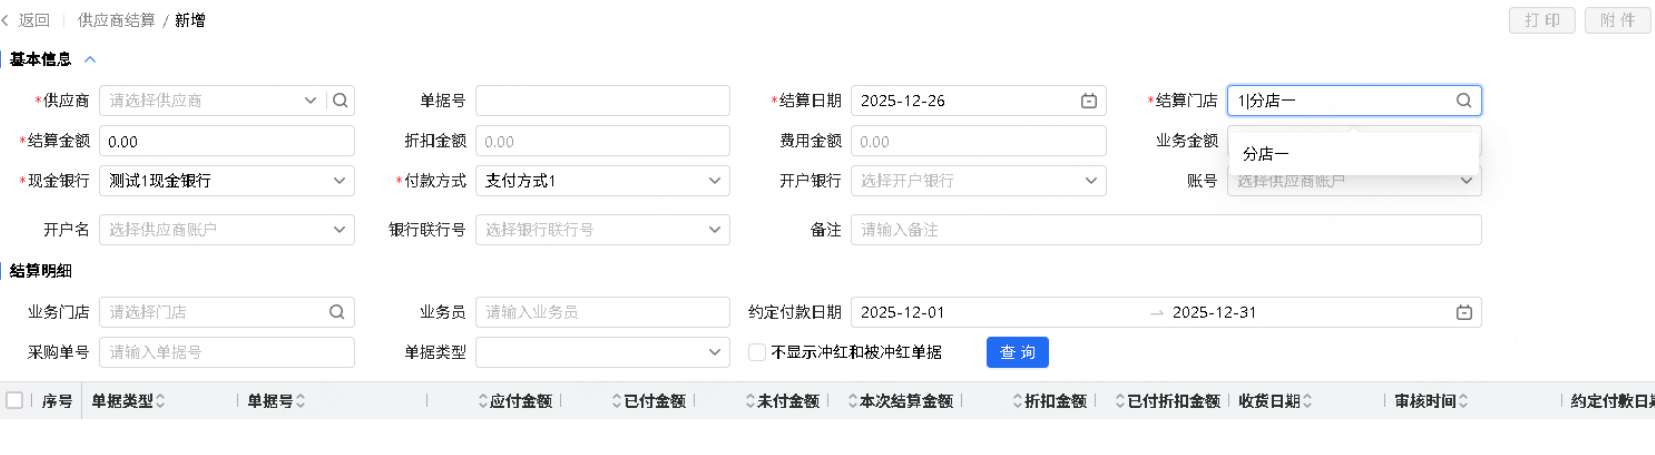Toggle 不显示冲红和被冲红单据 checkbox
This screenshot has height=455, width=1655.
coord(757,352)
